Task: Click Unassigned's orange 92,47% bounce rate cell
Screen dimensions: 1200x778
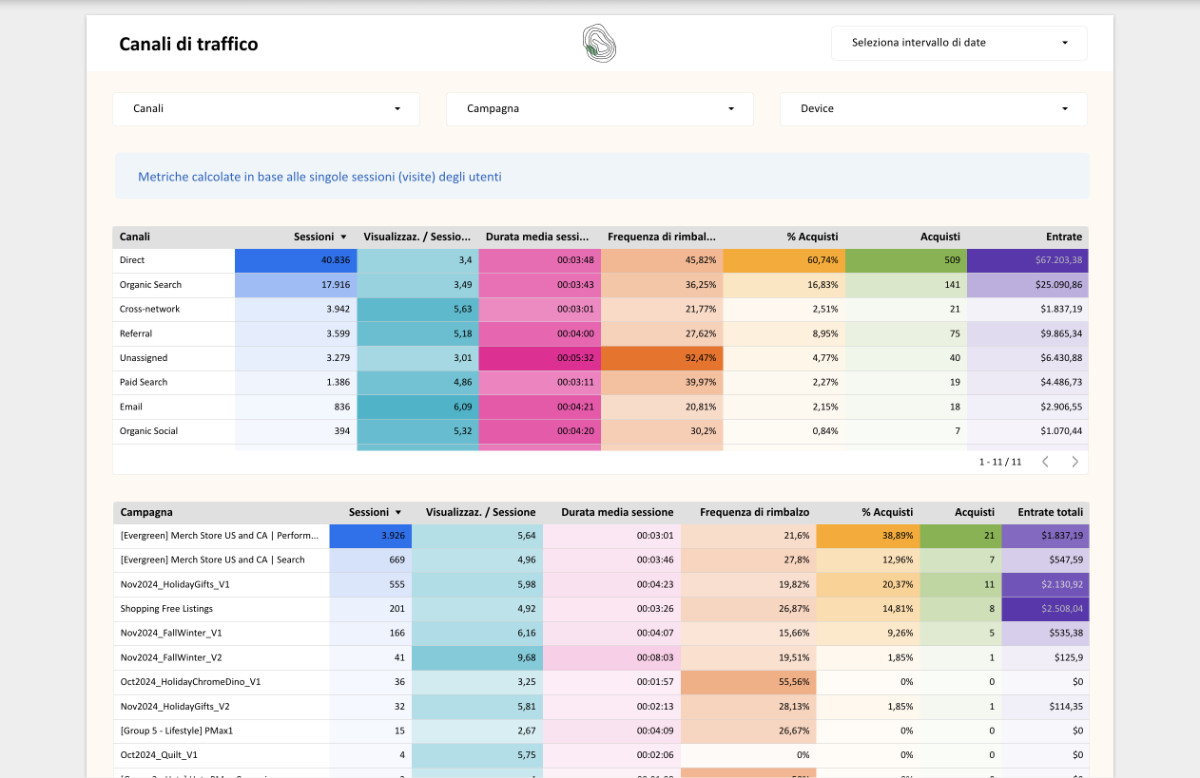Action: pyautogui.click(x=662, y=358)
